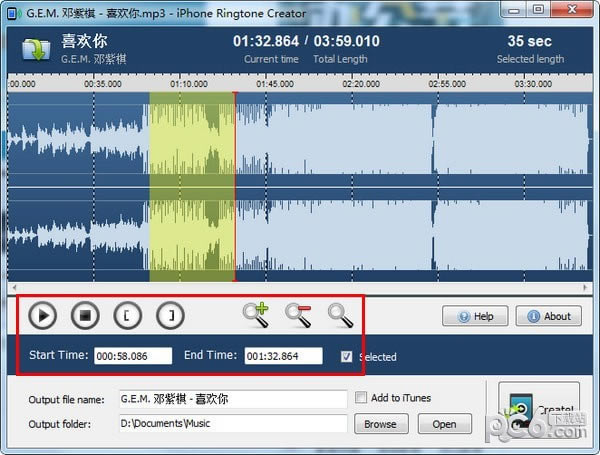Toggle the Selected checkbox
The width and height of the screenshot is (600, 455).
347,356
